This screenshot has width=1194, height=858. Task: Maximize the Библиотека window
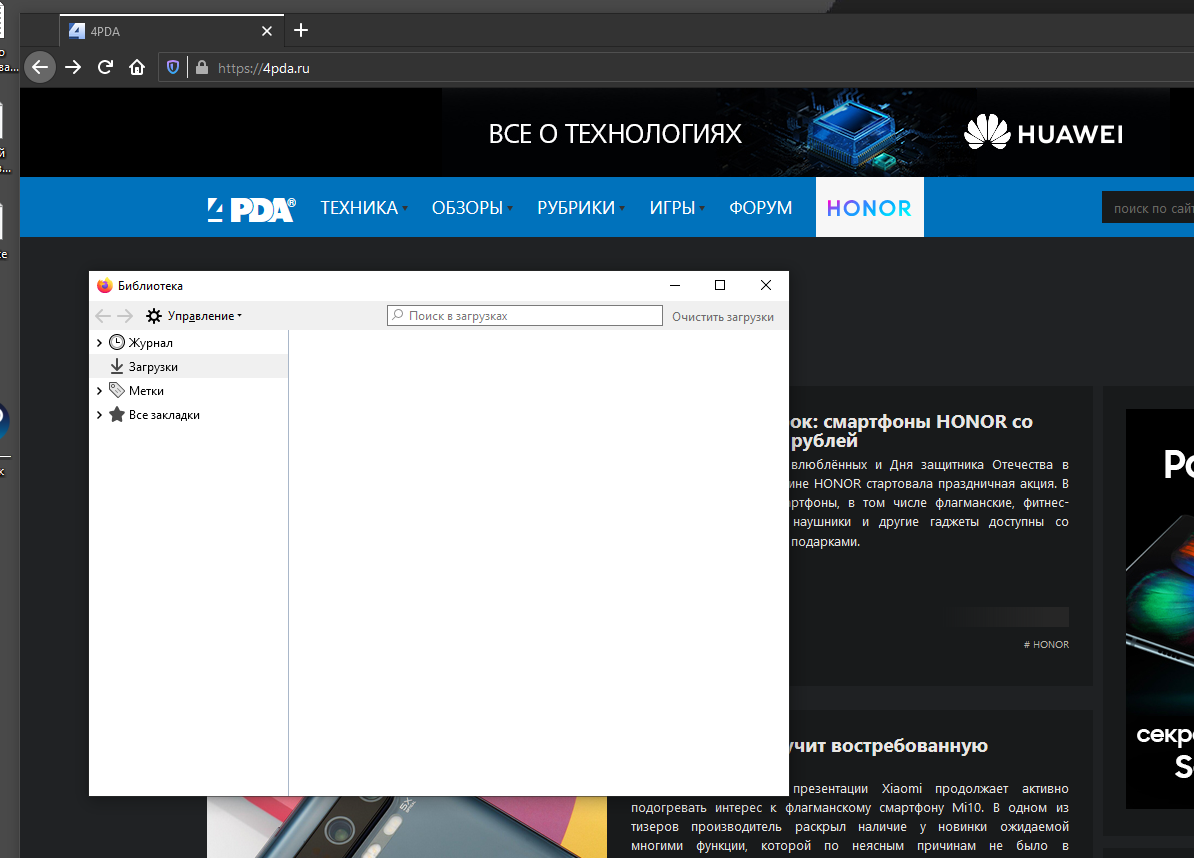(x=720, y=285)
